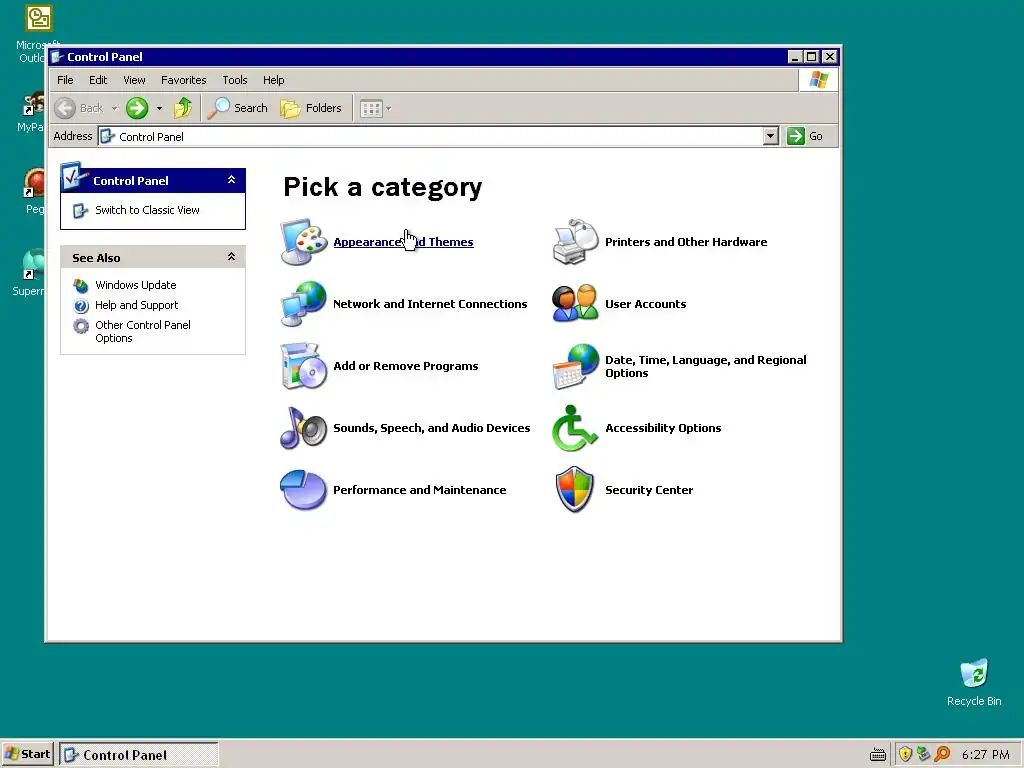Click the Views toolbar icon
This screenshot has height=768, width=1024.
coord(371,108)
